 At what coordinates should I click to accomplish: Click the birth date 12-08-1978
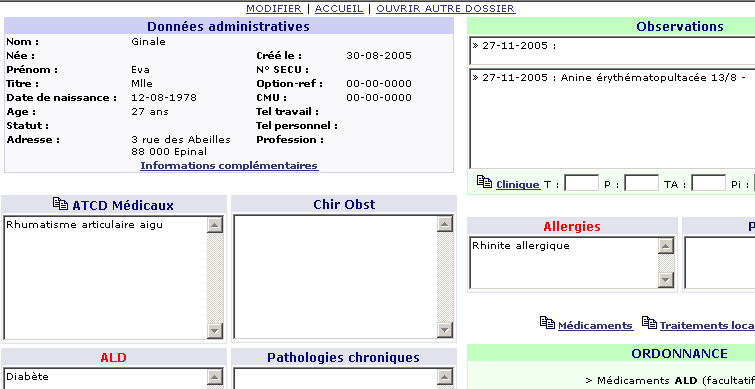pyautogui.click(x=164, y=98)
